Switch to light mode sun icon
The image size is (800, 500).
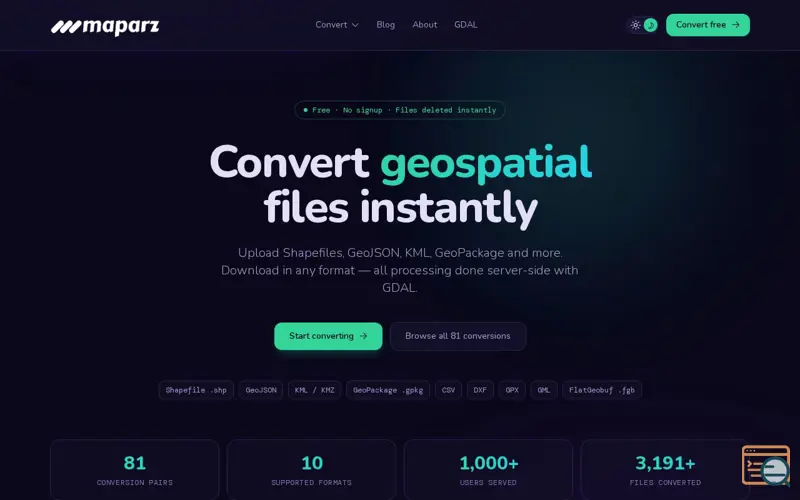point(635,25)
